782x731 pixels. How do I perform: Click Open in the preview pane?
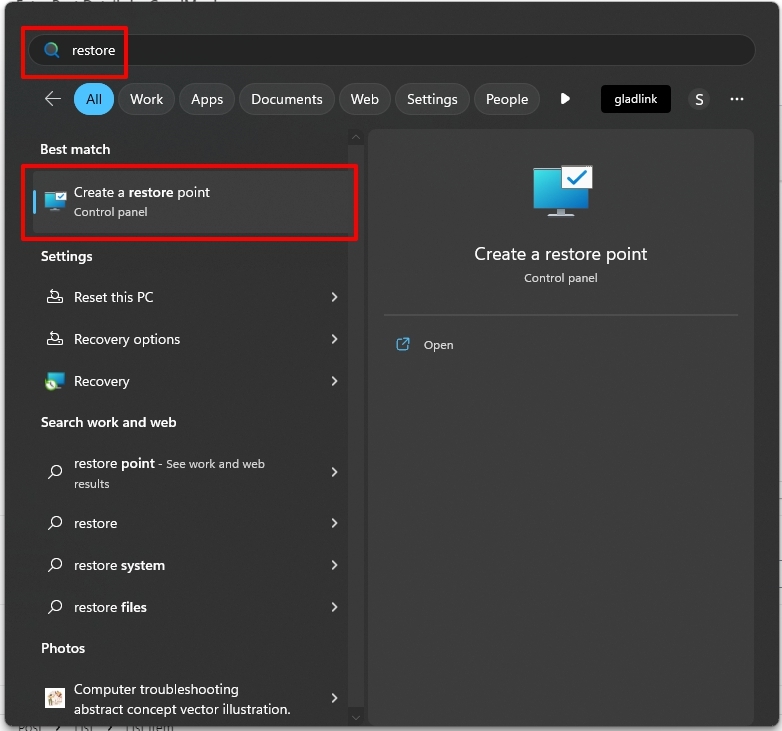tap(438, 345)
